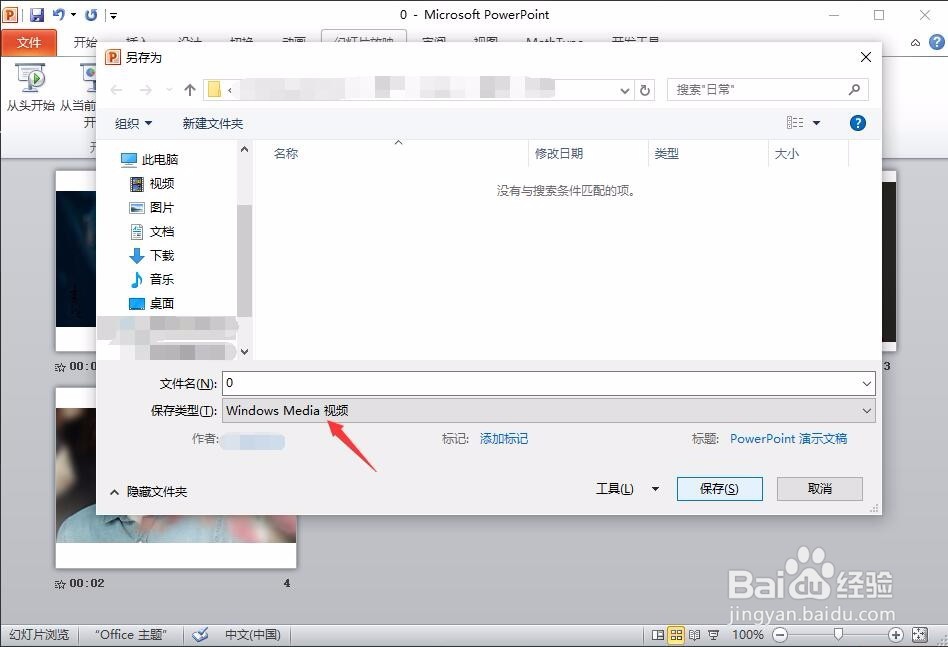Open the 文档 folder in navigation pane
948x647 pixels.
point(152,232)
